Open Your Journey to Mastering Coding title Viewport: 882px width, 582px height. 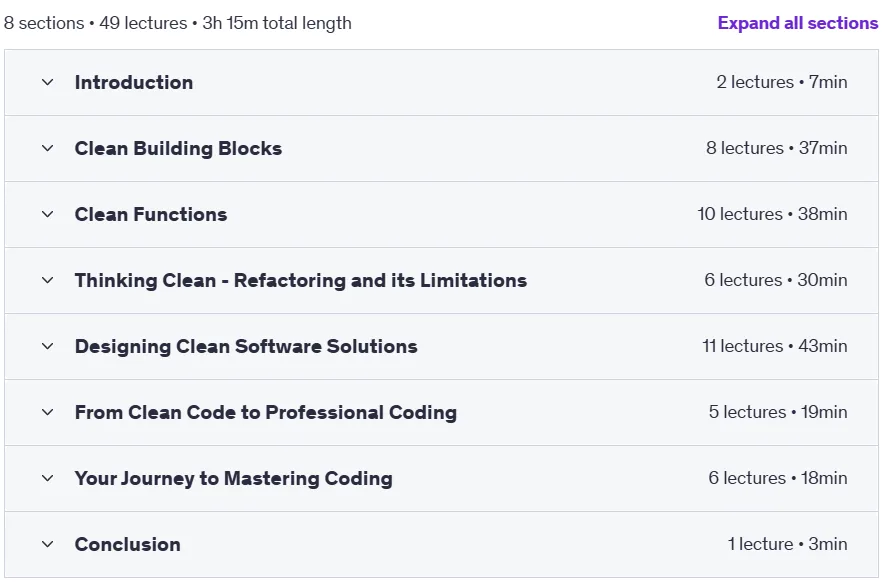coord(233,479)
